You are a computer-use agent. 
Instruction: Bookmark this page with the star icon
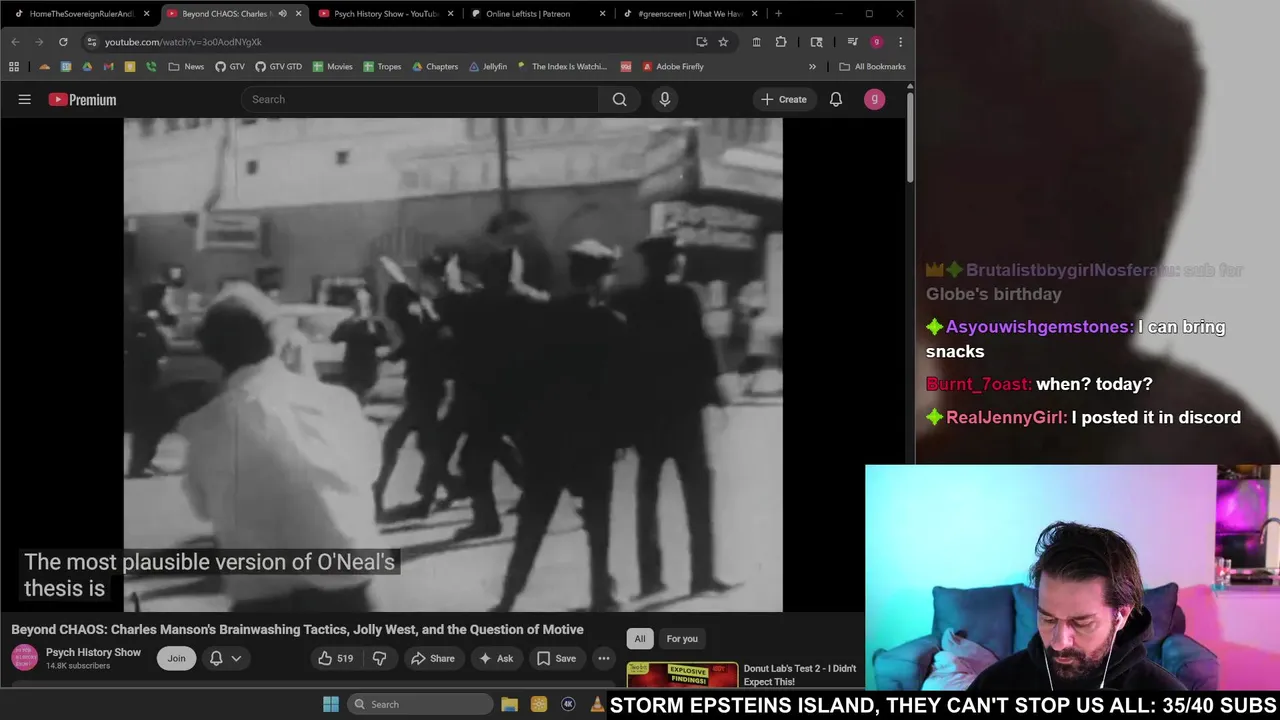(x=723, y=42)
